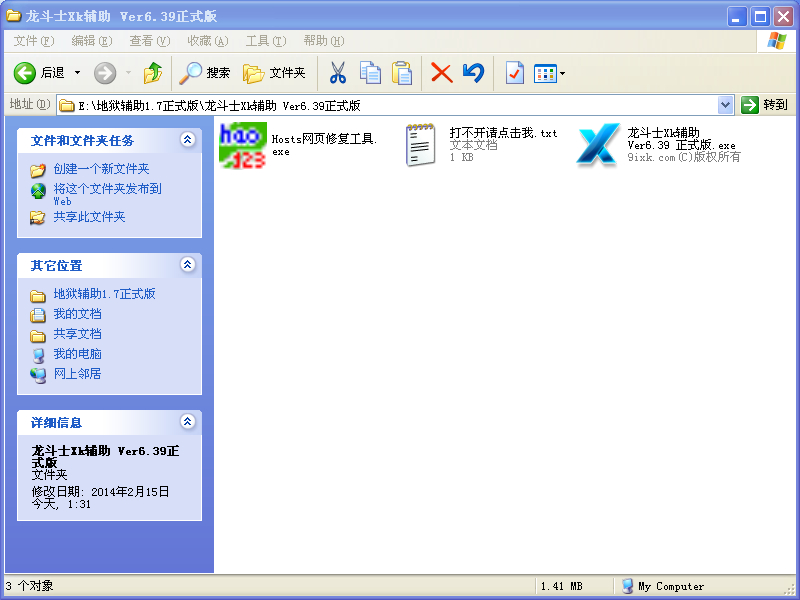Click the grayed Forward arrow button

click(105, 73)
